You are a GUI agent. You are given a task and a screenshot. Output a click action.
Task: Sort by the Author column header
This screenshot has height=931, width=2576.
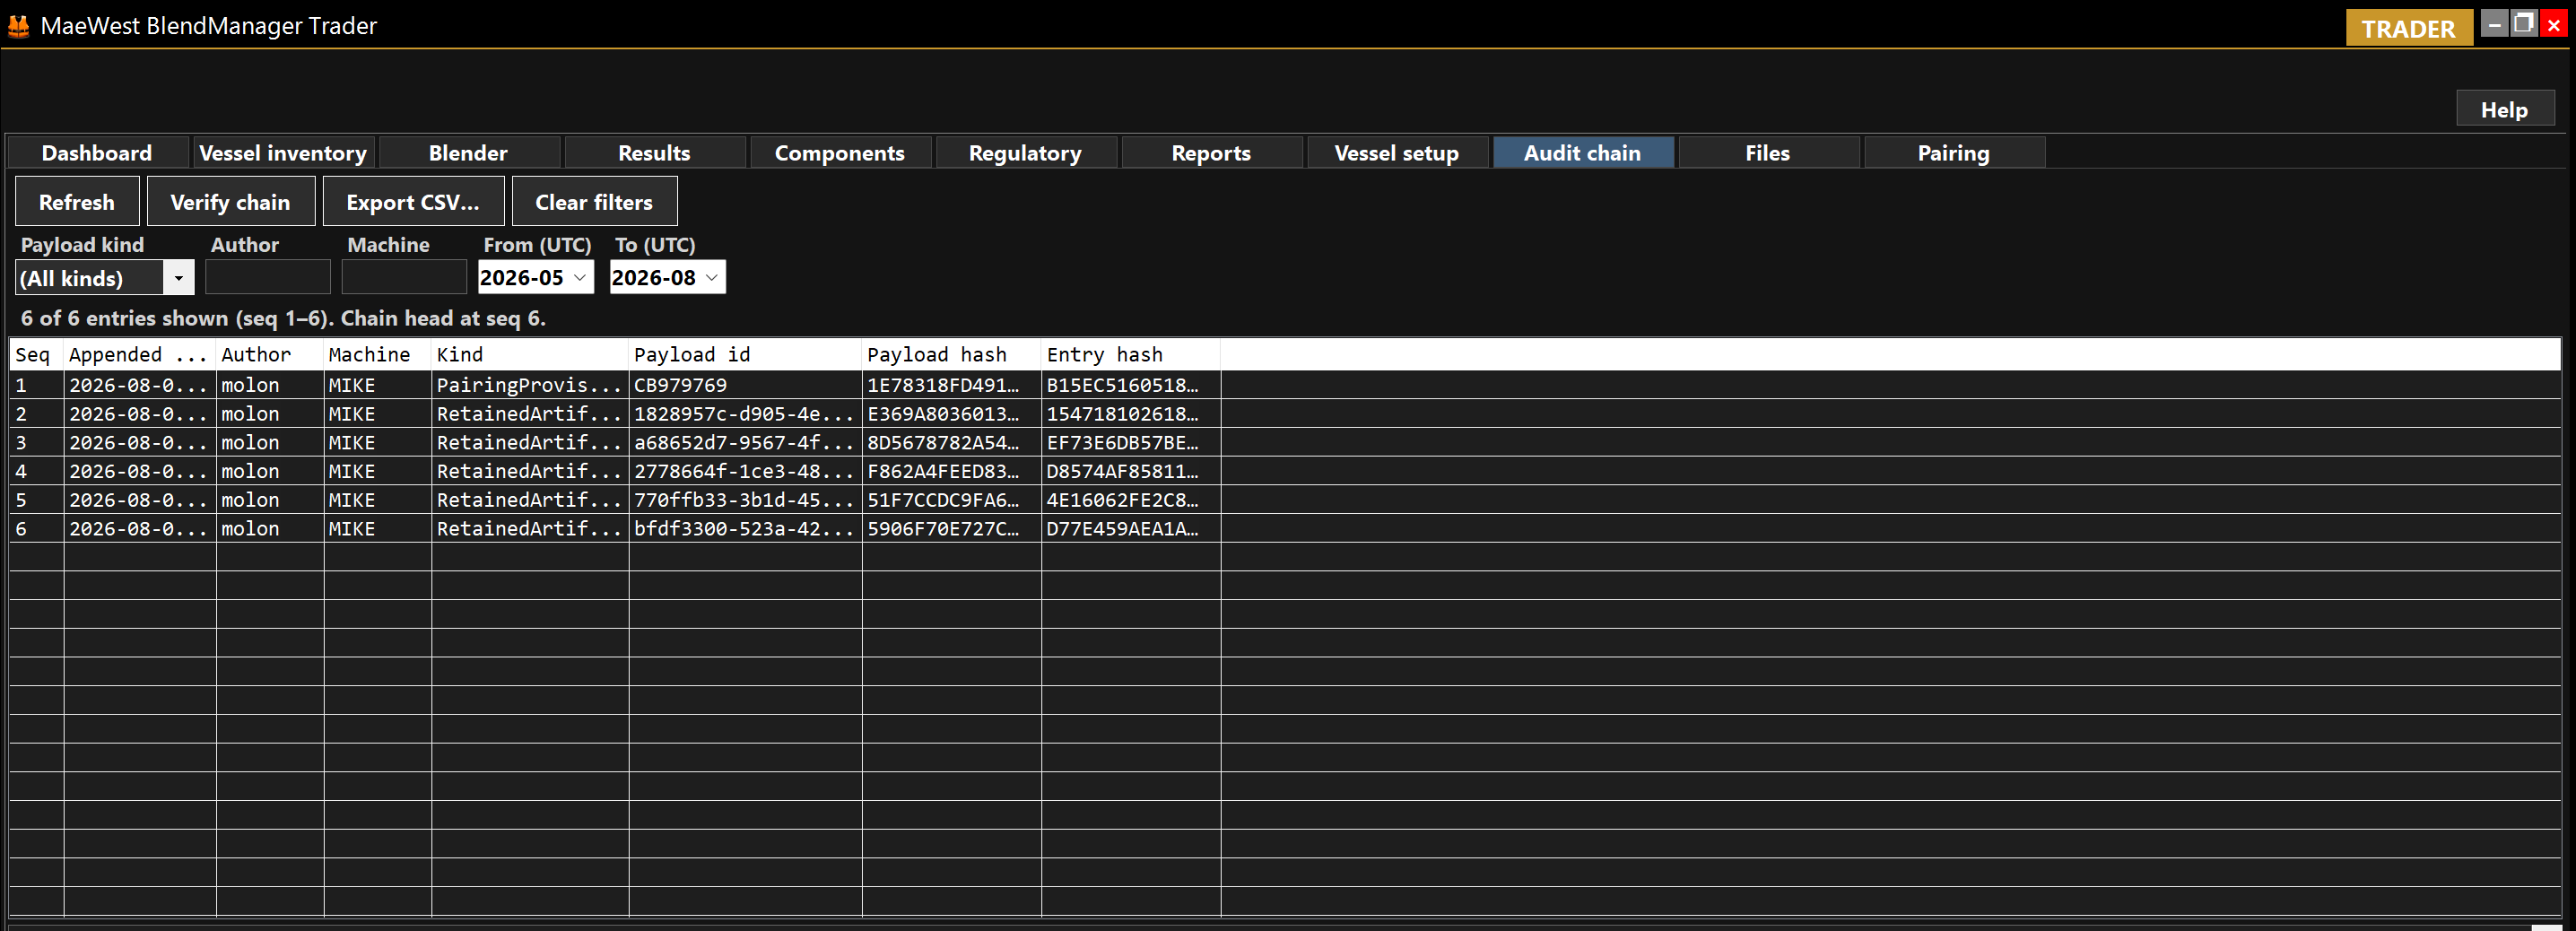click(270, 354)
